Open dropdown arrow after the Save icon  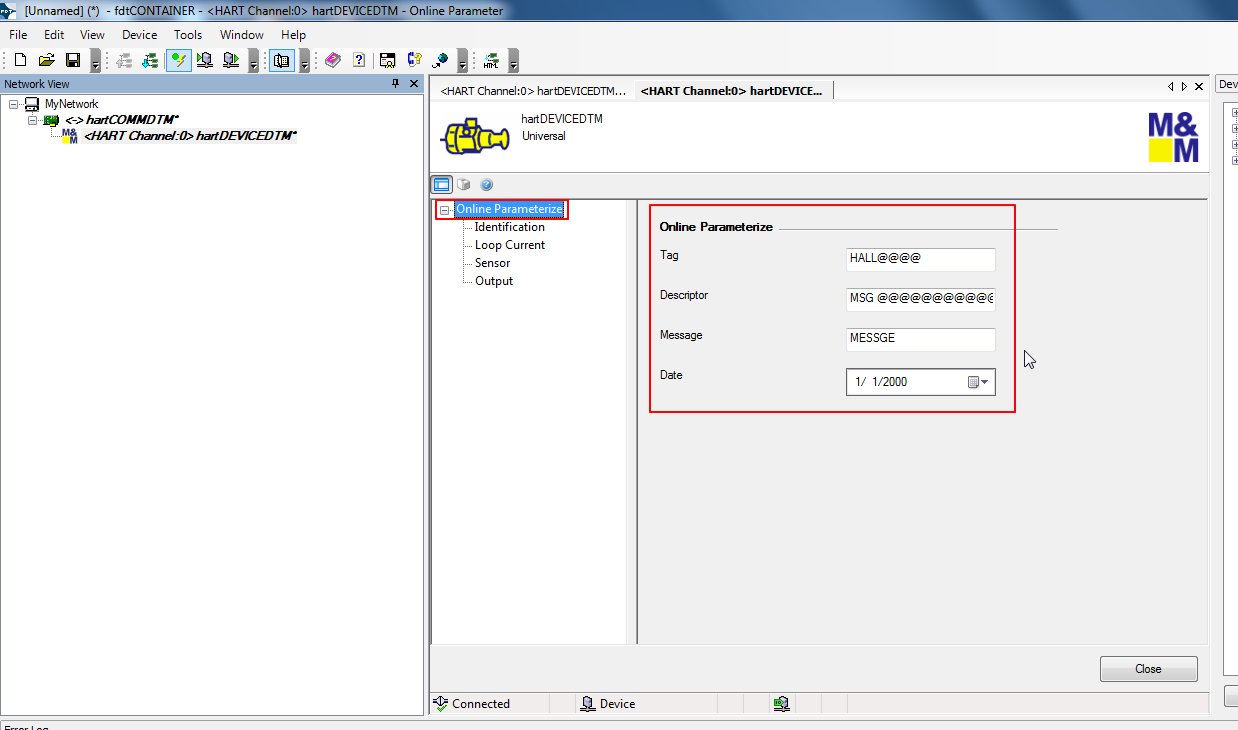coord(95,62)
